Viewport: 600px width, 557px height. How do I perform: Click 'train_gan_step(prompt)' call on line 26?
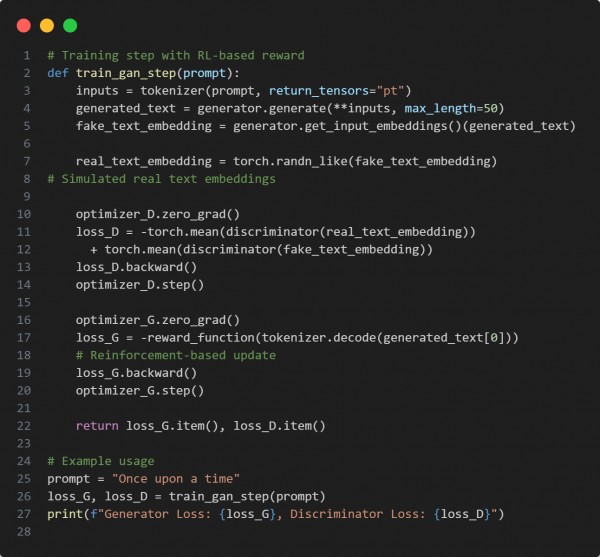(x=247, y=496)
